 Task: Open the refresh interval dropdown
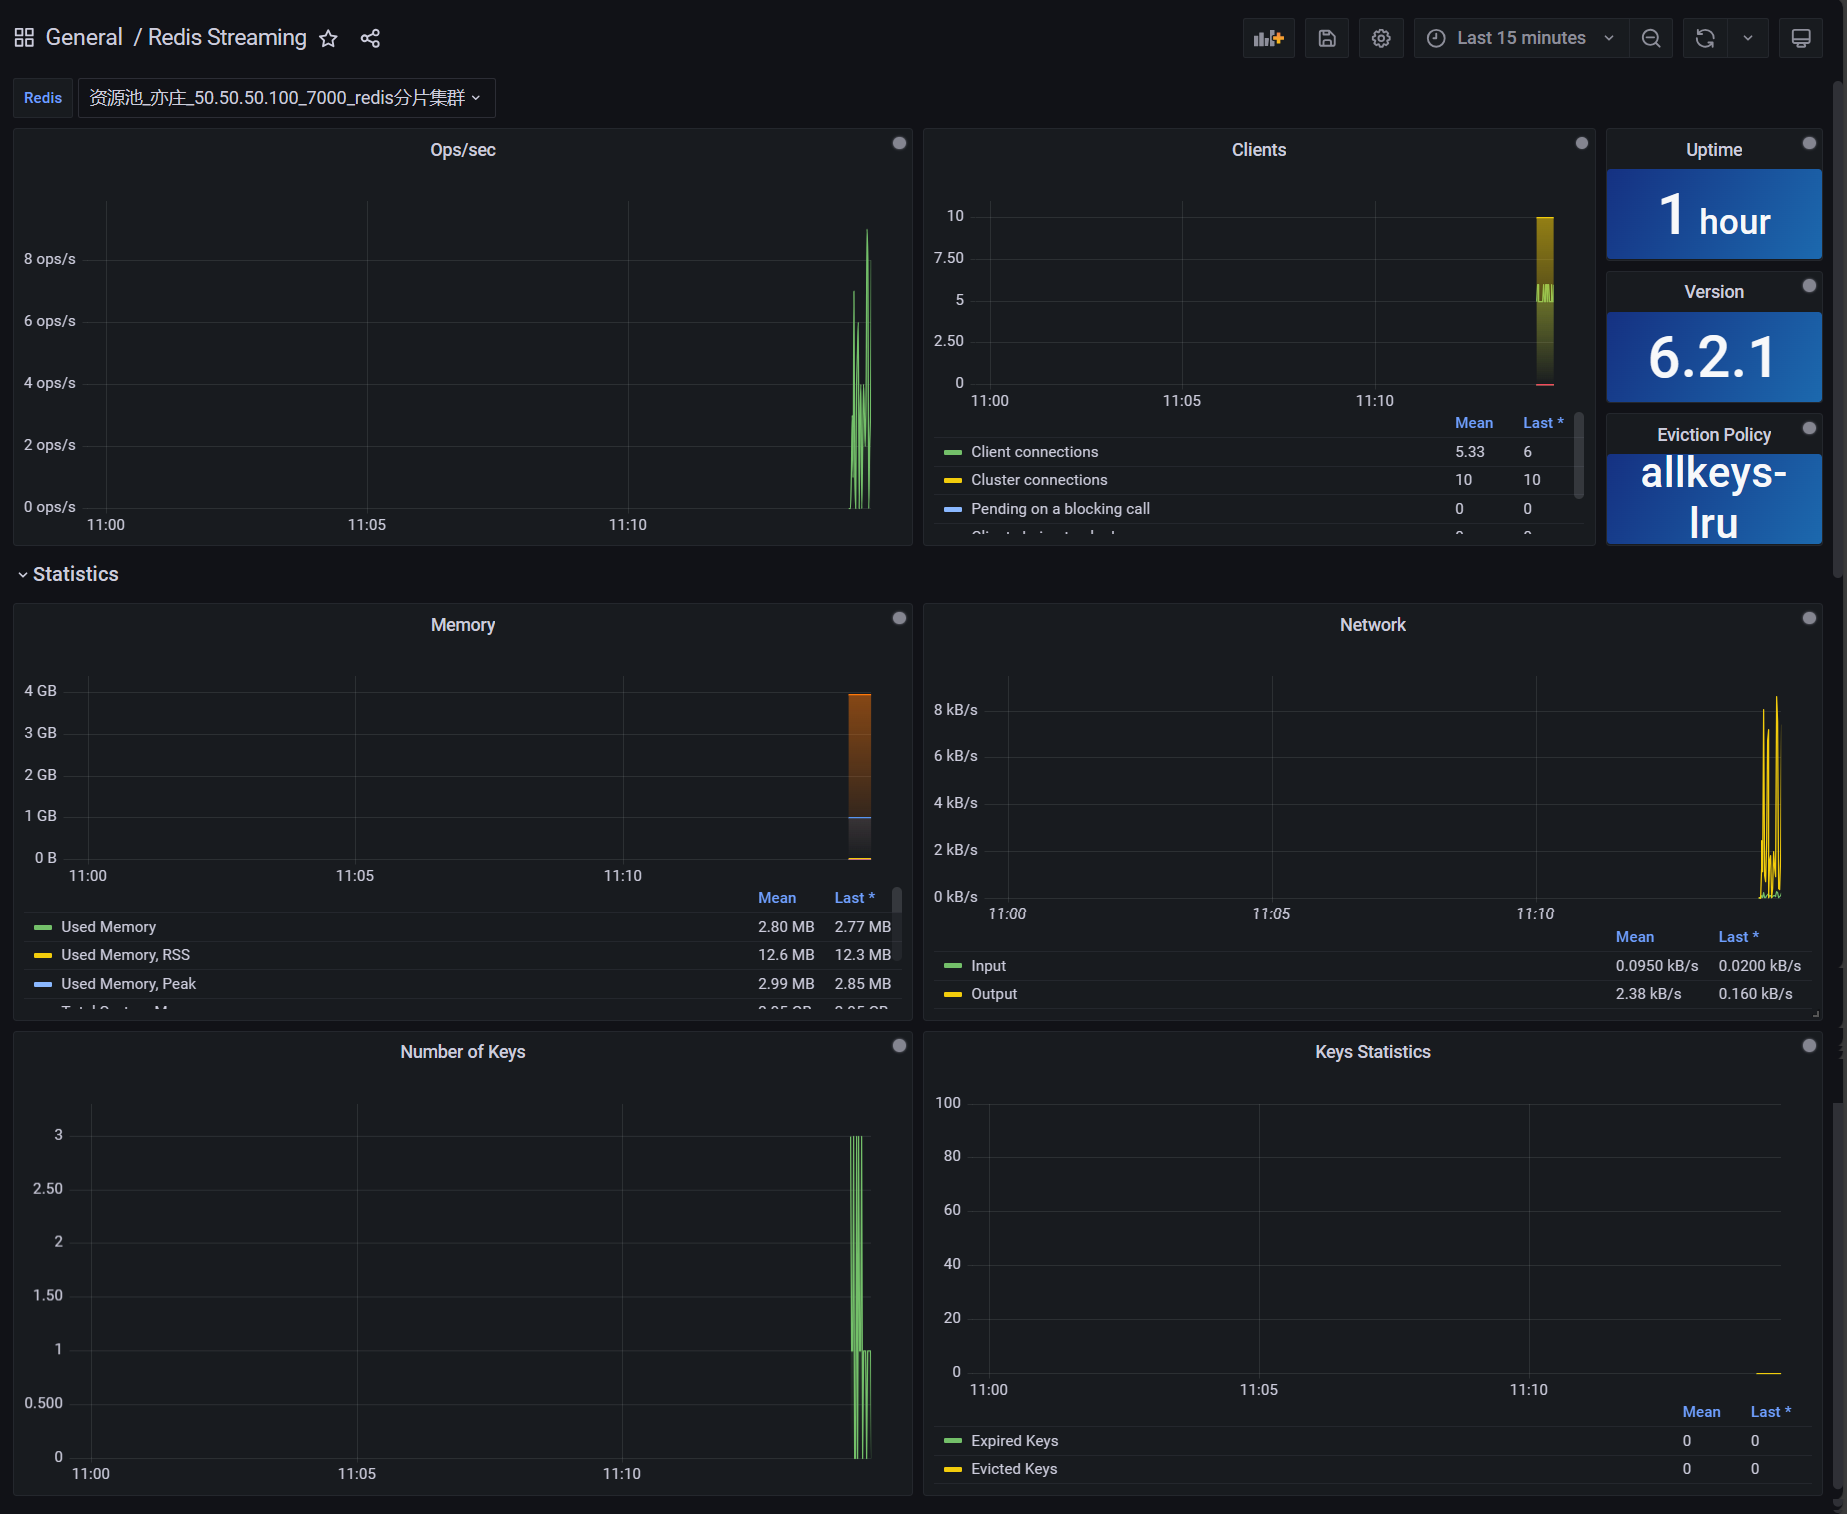(1748, 38)
